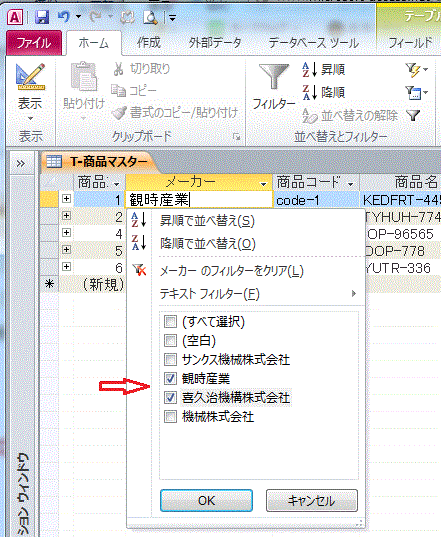The image size is (441, 537).
Task: Expand subdatasheet for record 2
Action: click(x=66, y=216)
